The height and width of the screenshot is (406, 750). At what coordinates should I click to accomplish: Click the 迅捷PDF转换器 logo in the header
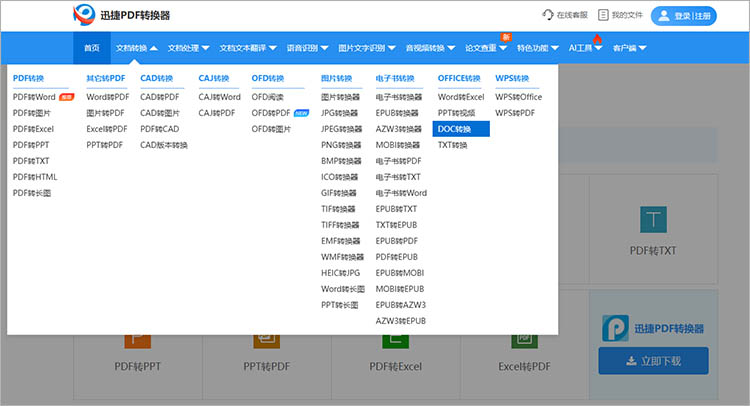[121, 15]
